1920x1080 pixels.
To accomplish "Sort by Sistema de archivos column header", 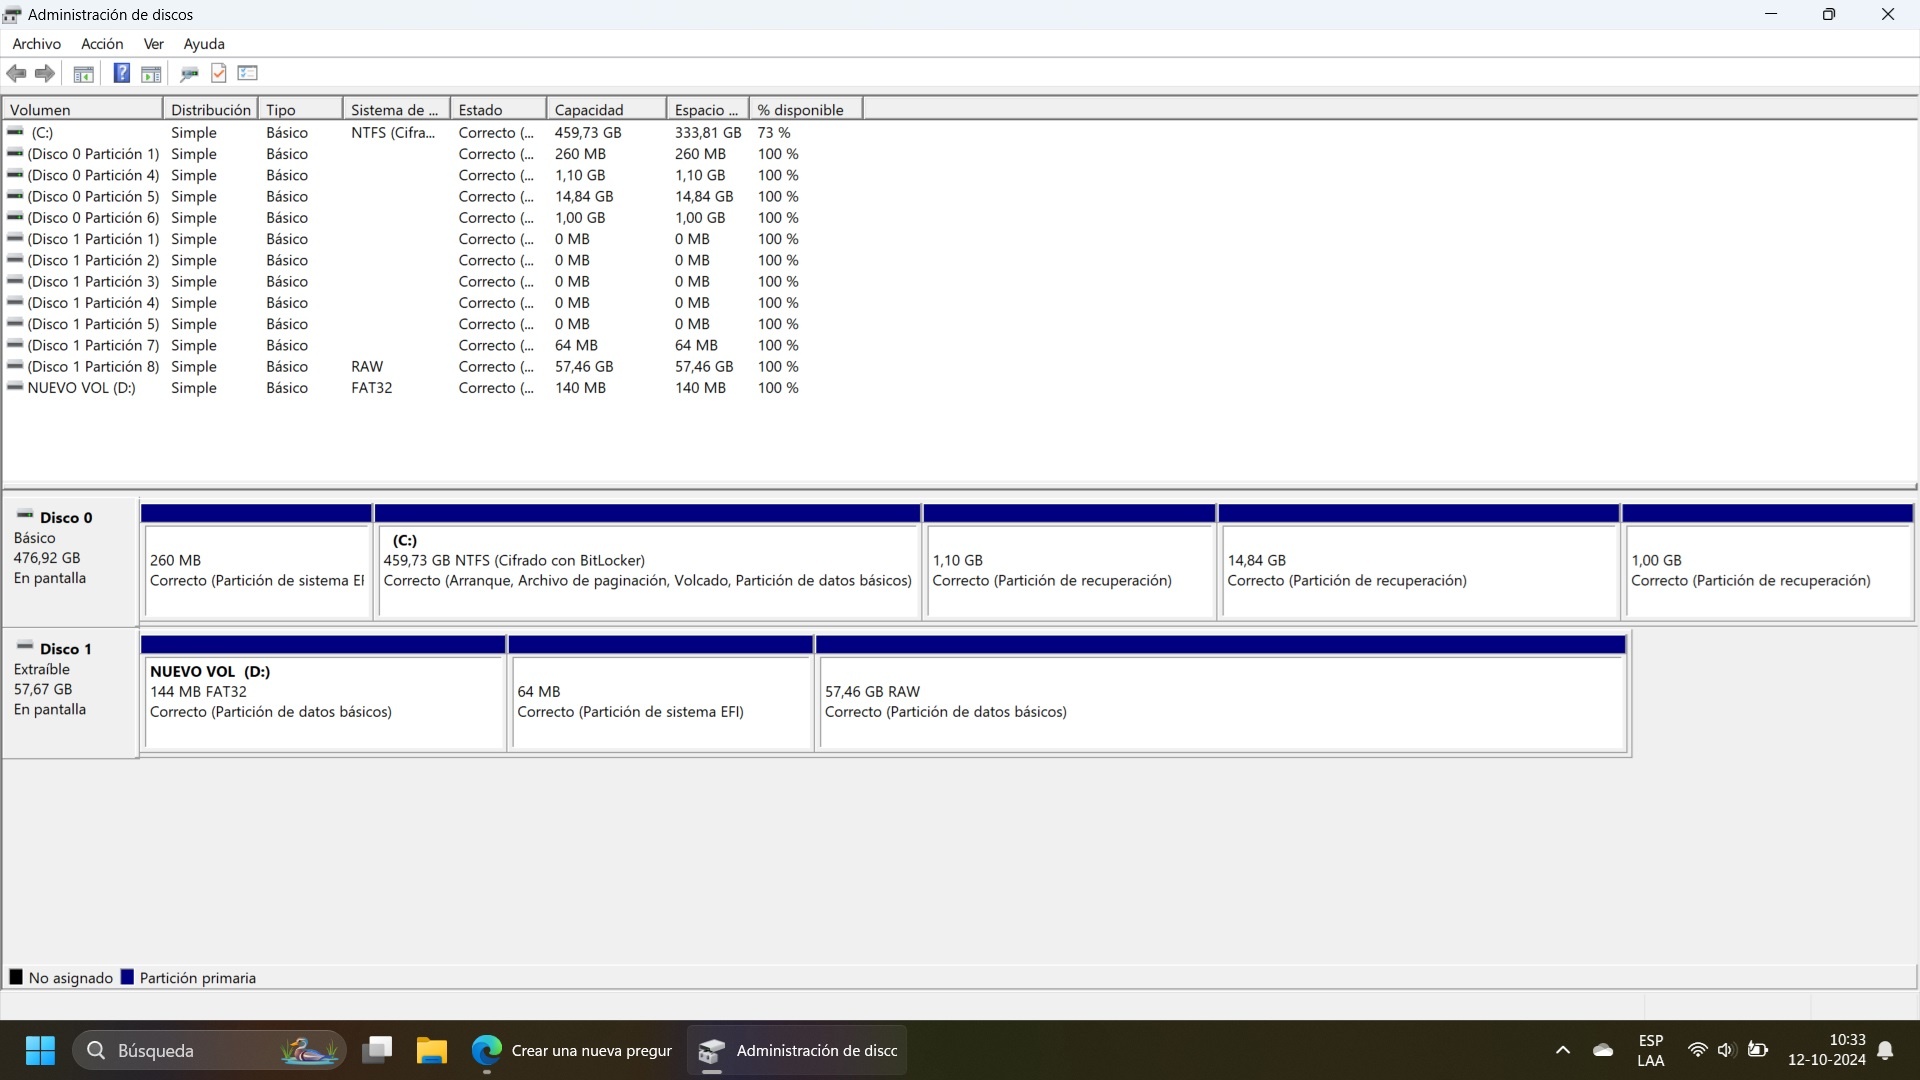I will 395,110.
